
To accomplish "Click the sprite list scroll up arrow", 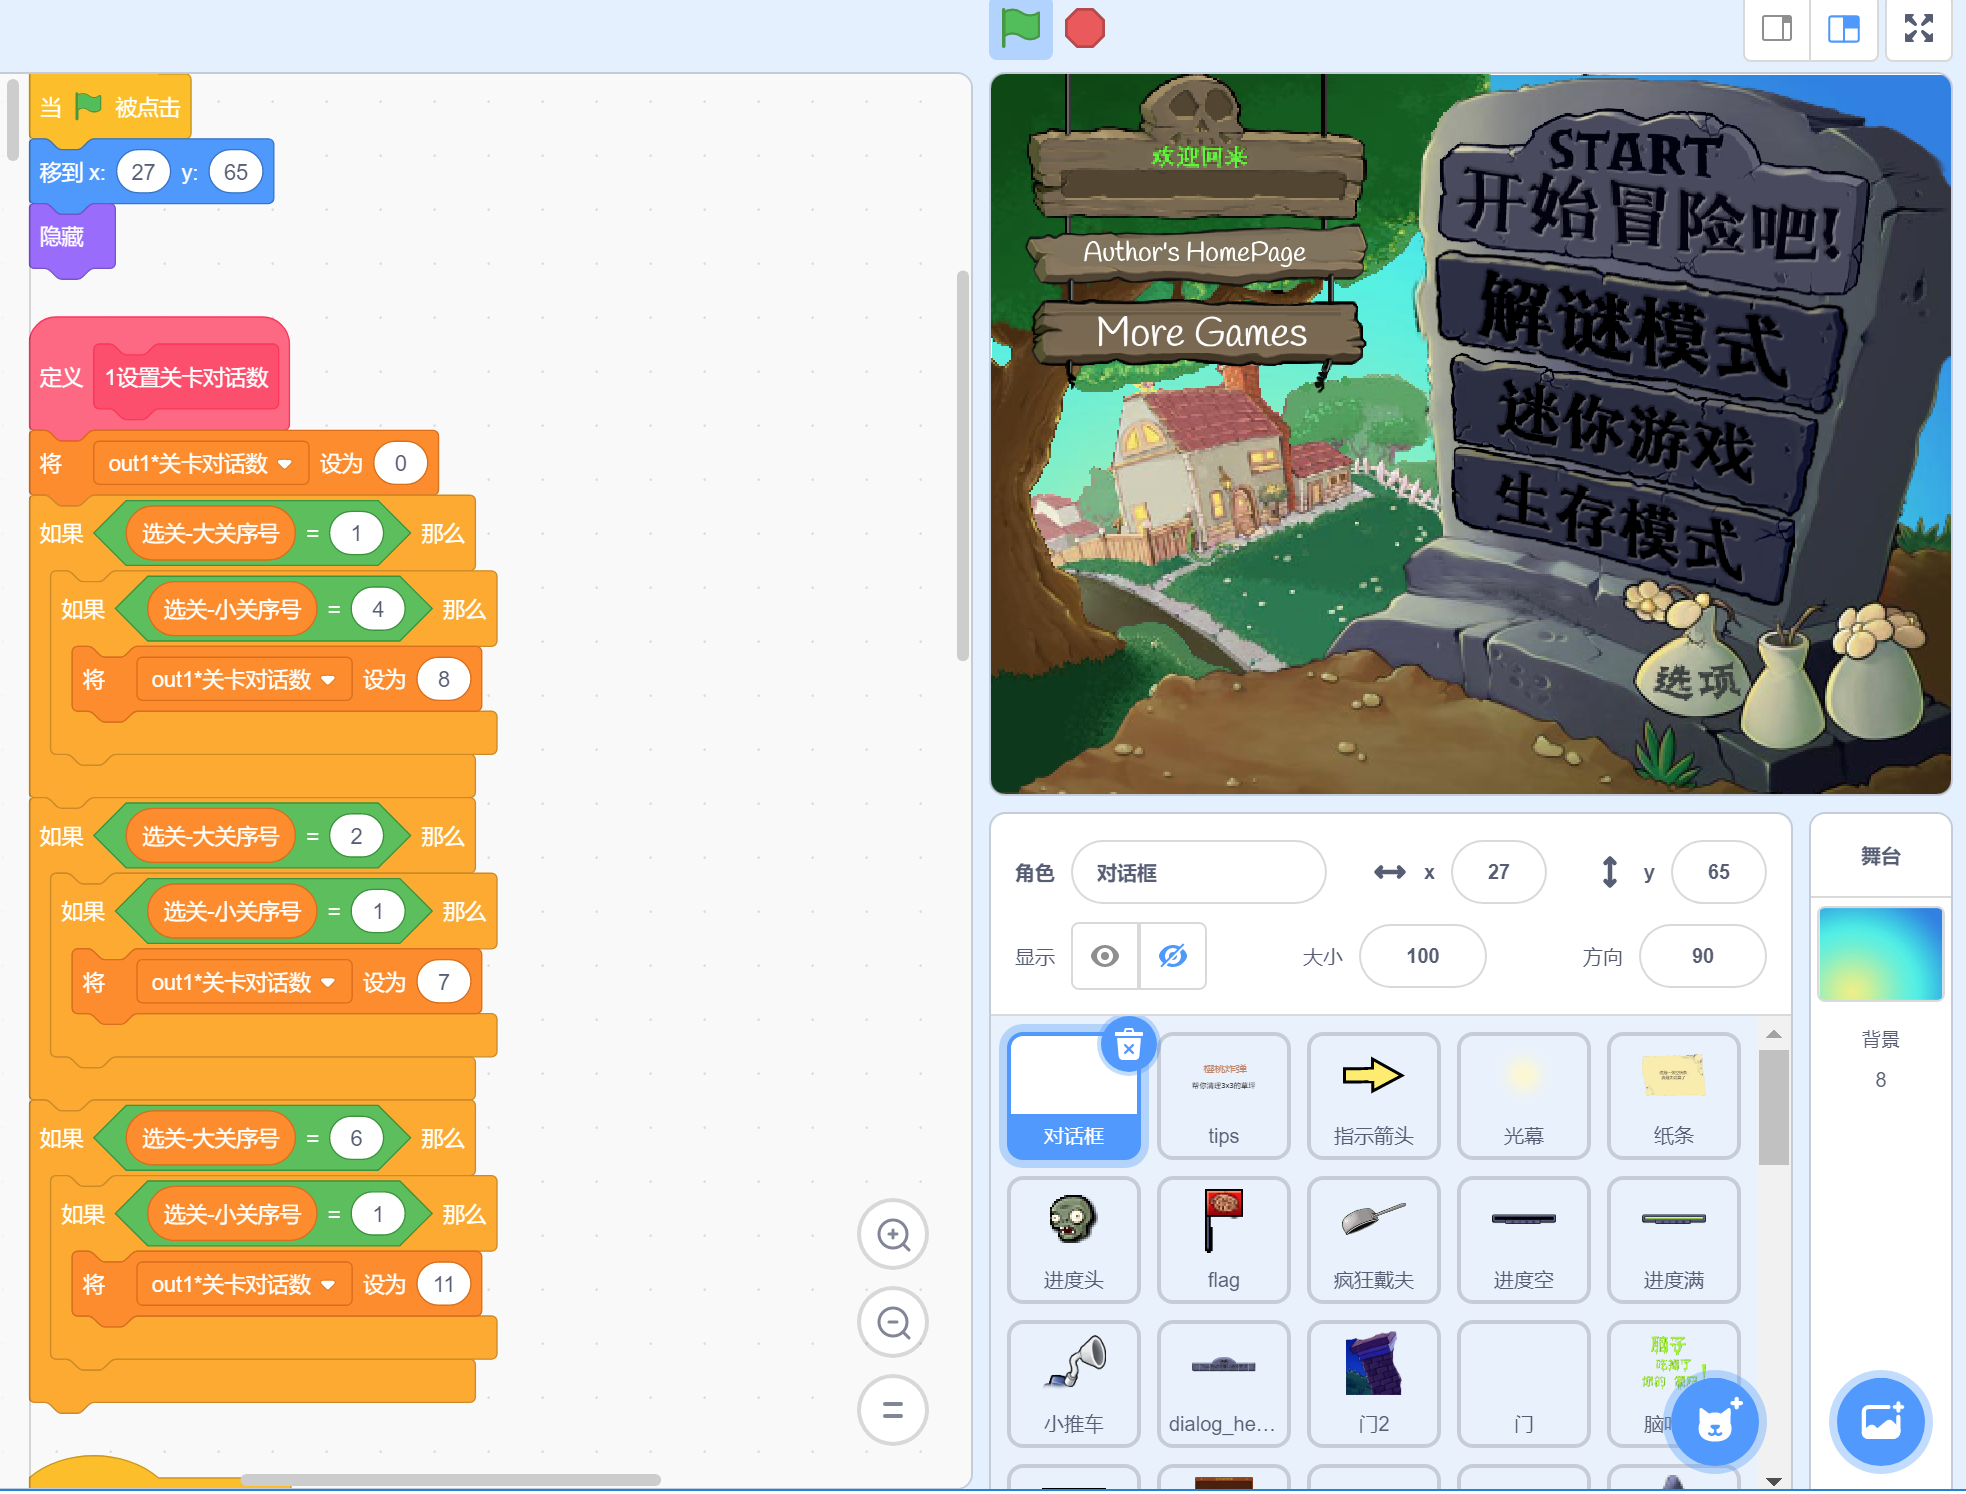I will [1774, 1034].
